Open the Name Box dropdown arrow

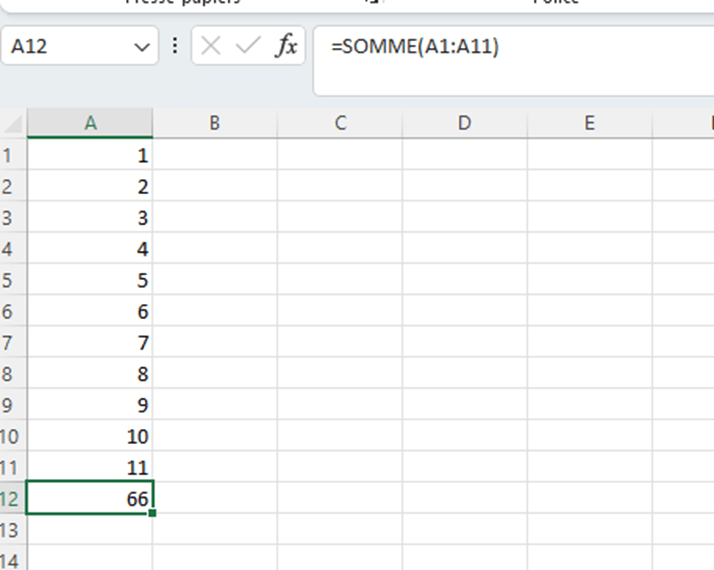tap(140, 47)
